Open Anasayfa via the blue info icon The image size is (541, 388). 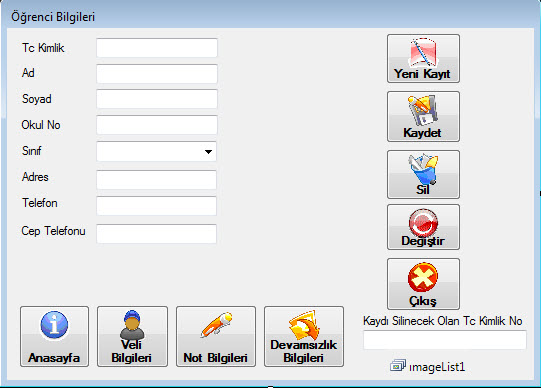pyautogui.click(x=54, y=325)
